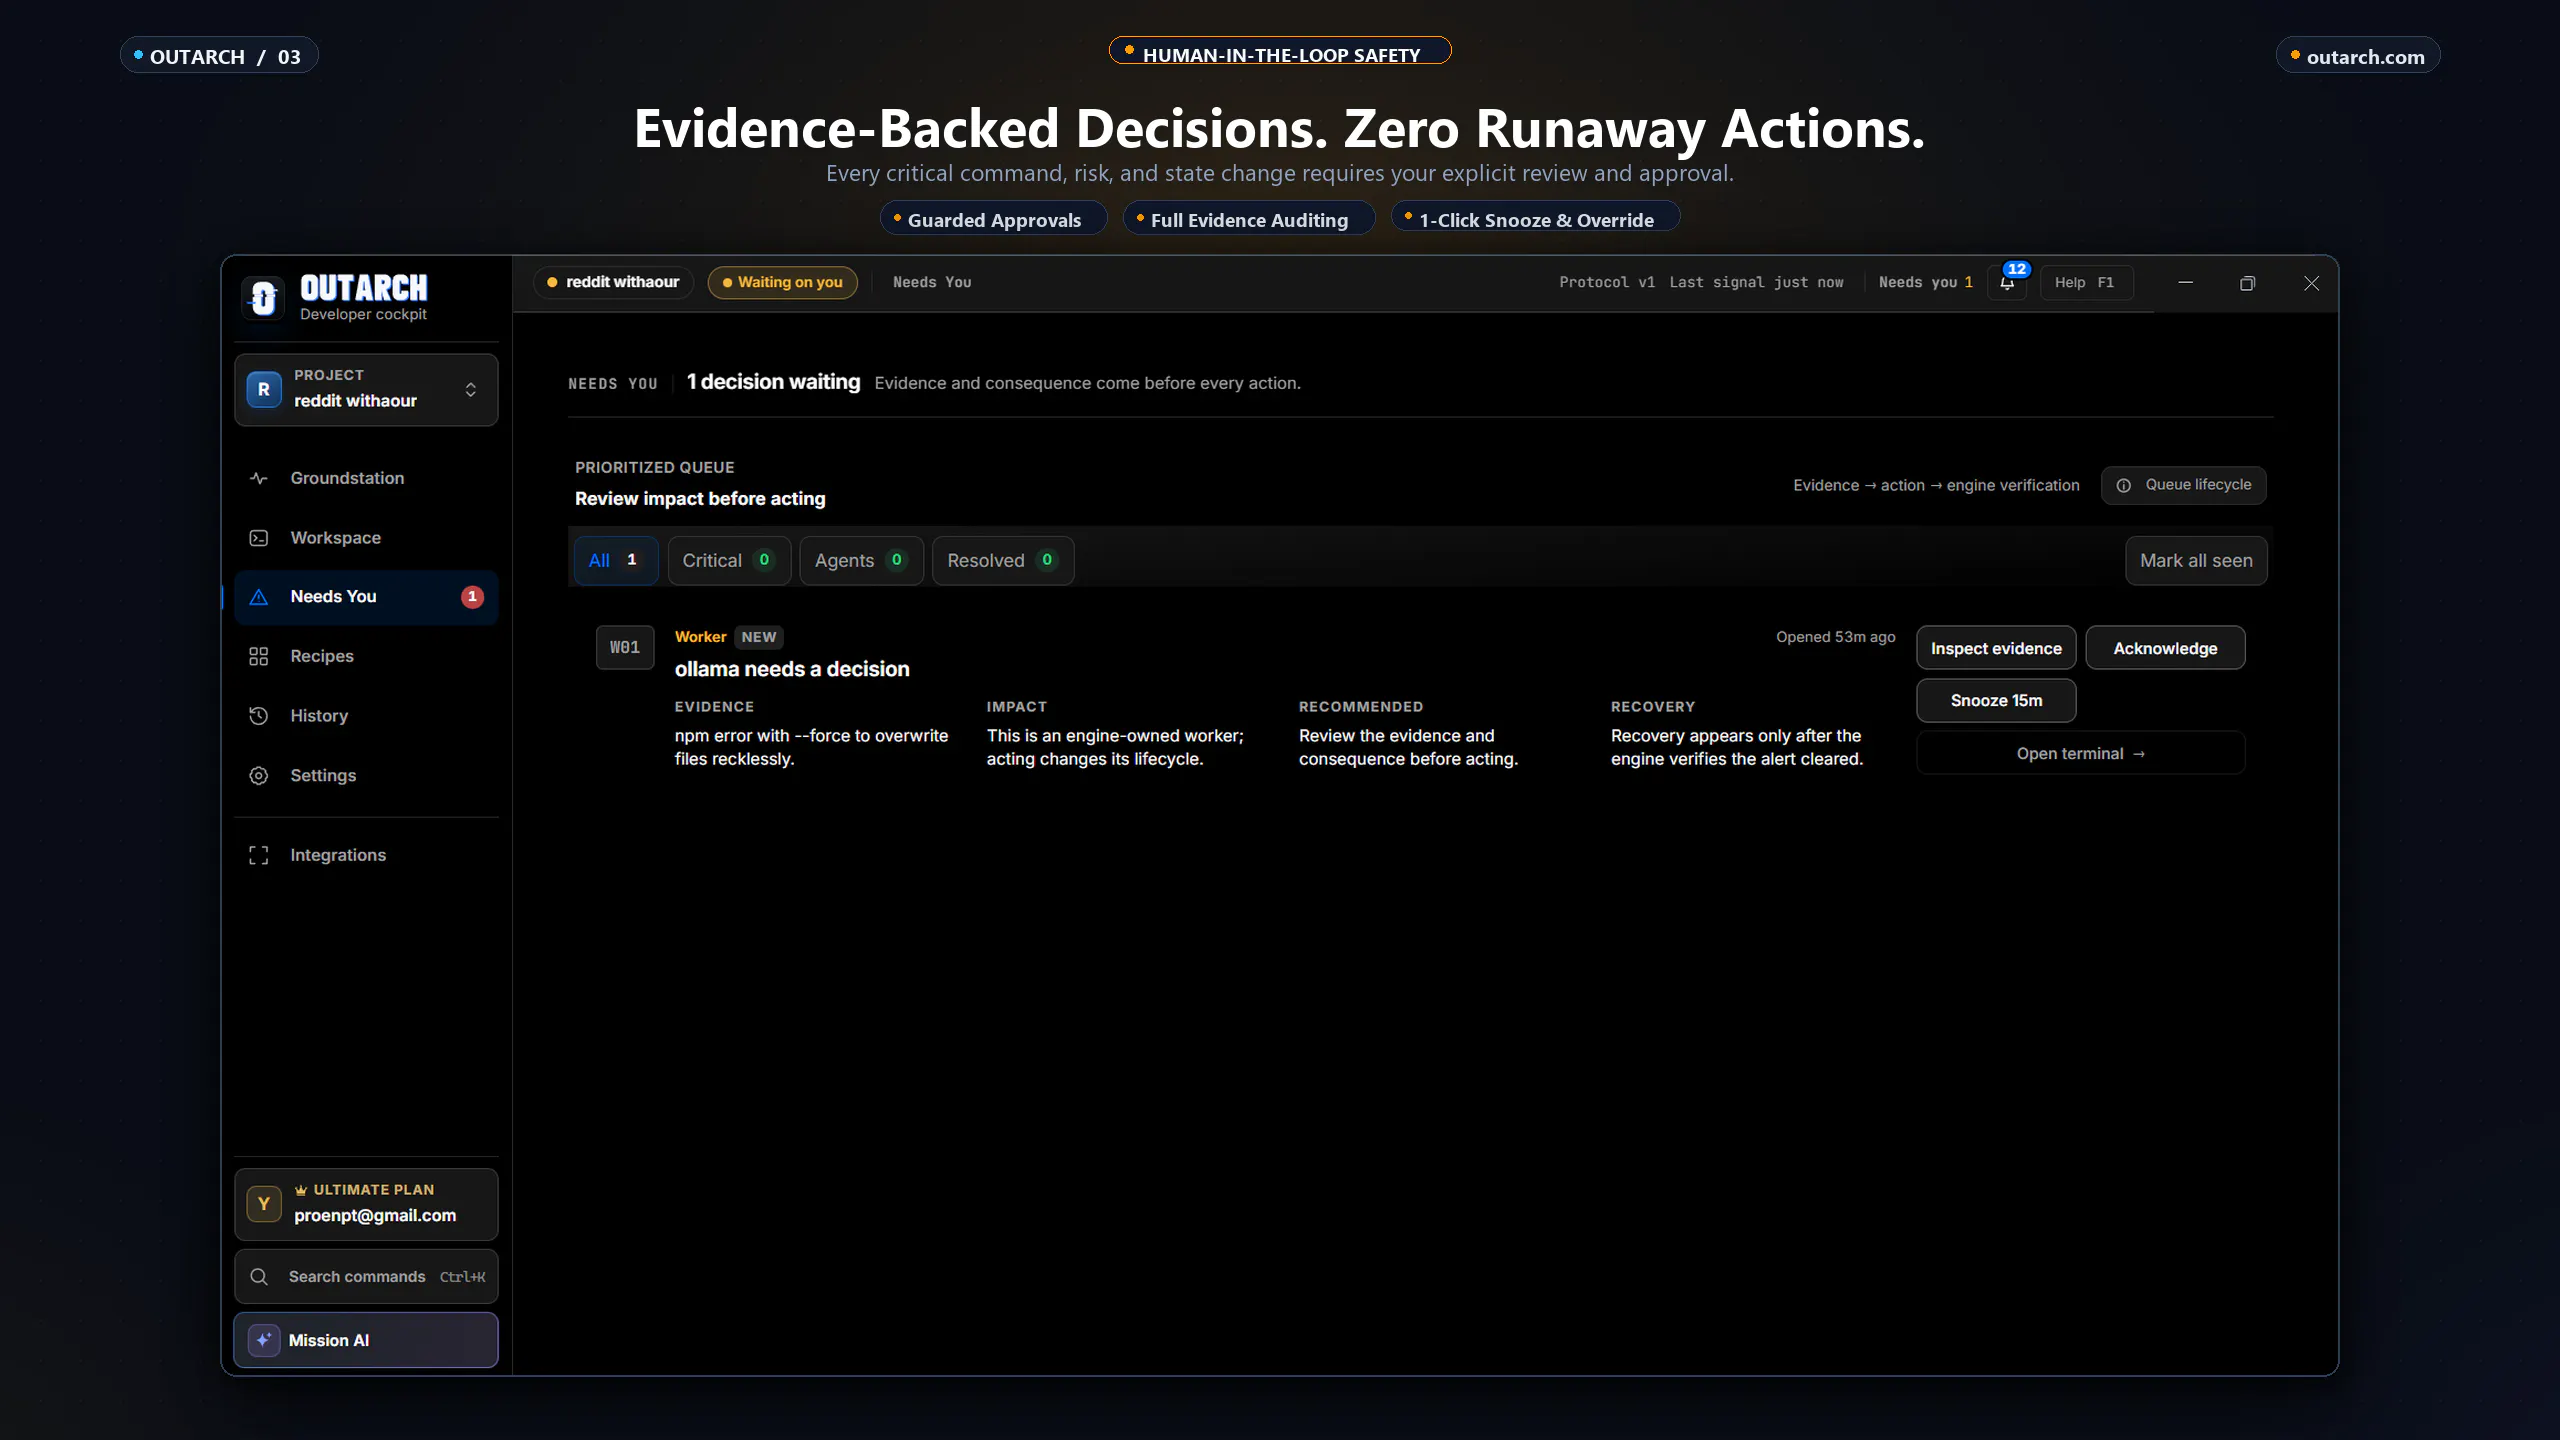
Task: Click the Recipes grid icon
Action: pos(259,656)
